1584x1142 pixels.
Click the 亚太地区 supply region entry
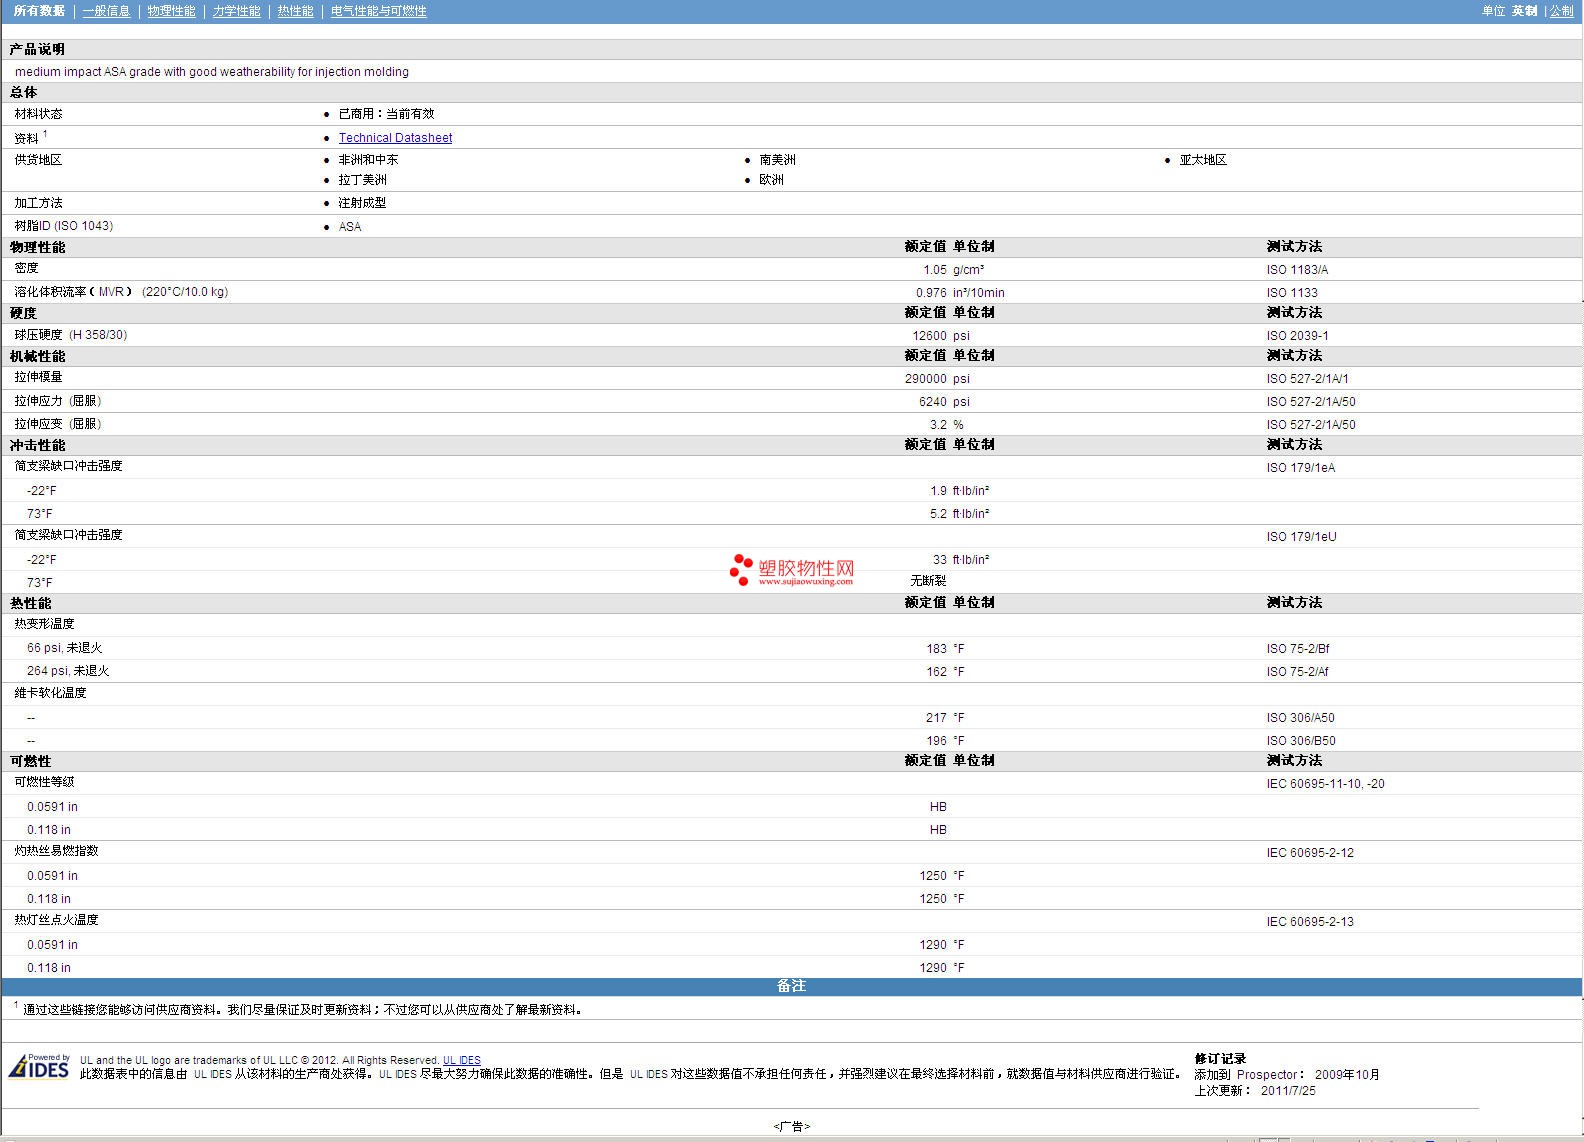pyautogui.click(x=1202, y=160)
